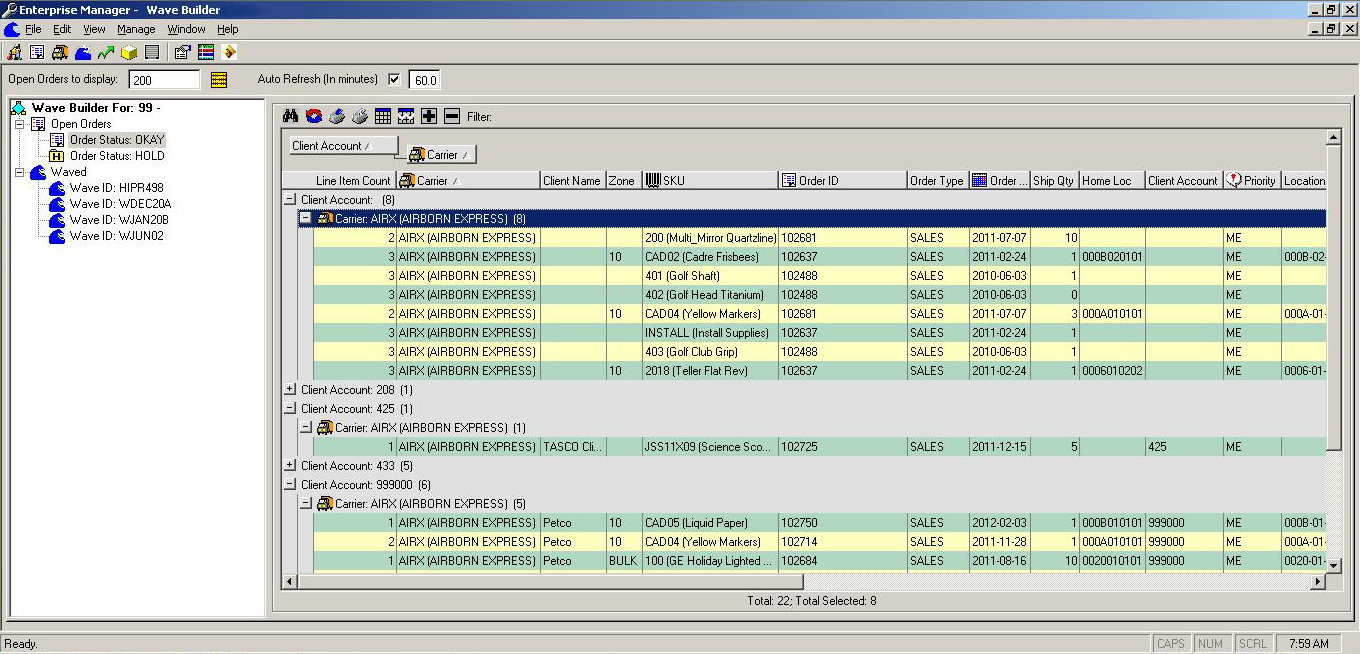Expand the Client Account 208 group

coord(288,389)
